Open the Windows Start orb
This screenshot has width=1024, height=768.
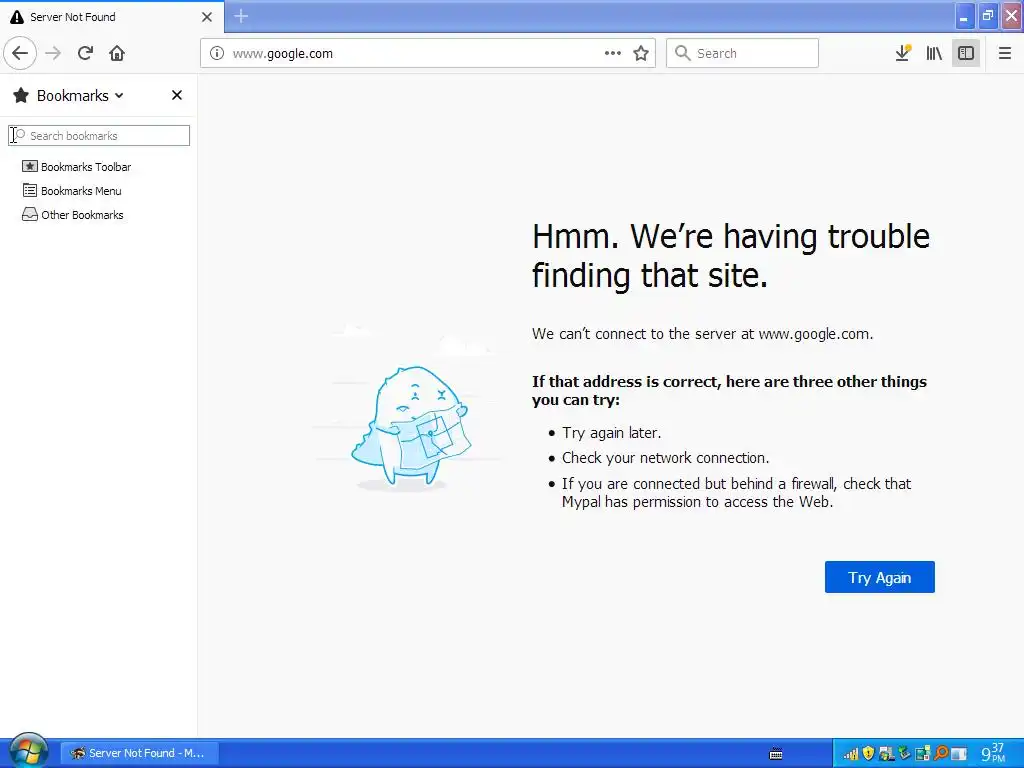28,752
